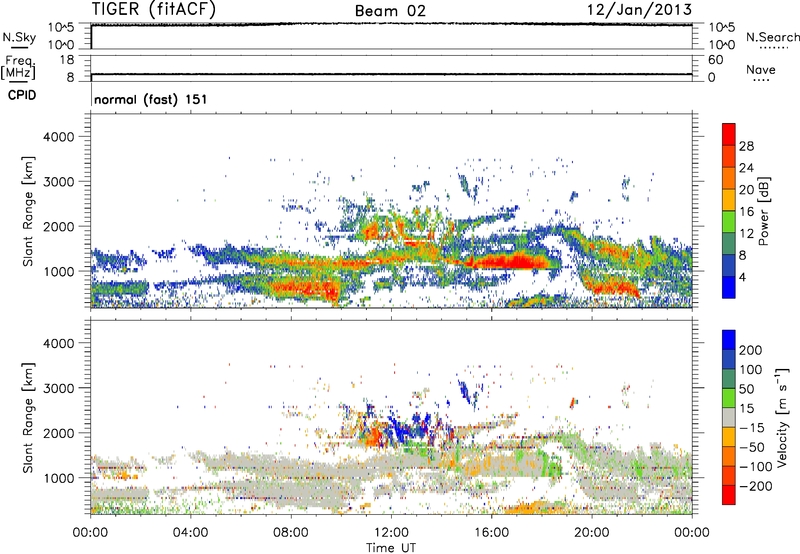
Task: Click the 16:00 time tick label
Action: pos(491,533)
